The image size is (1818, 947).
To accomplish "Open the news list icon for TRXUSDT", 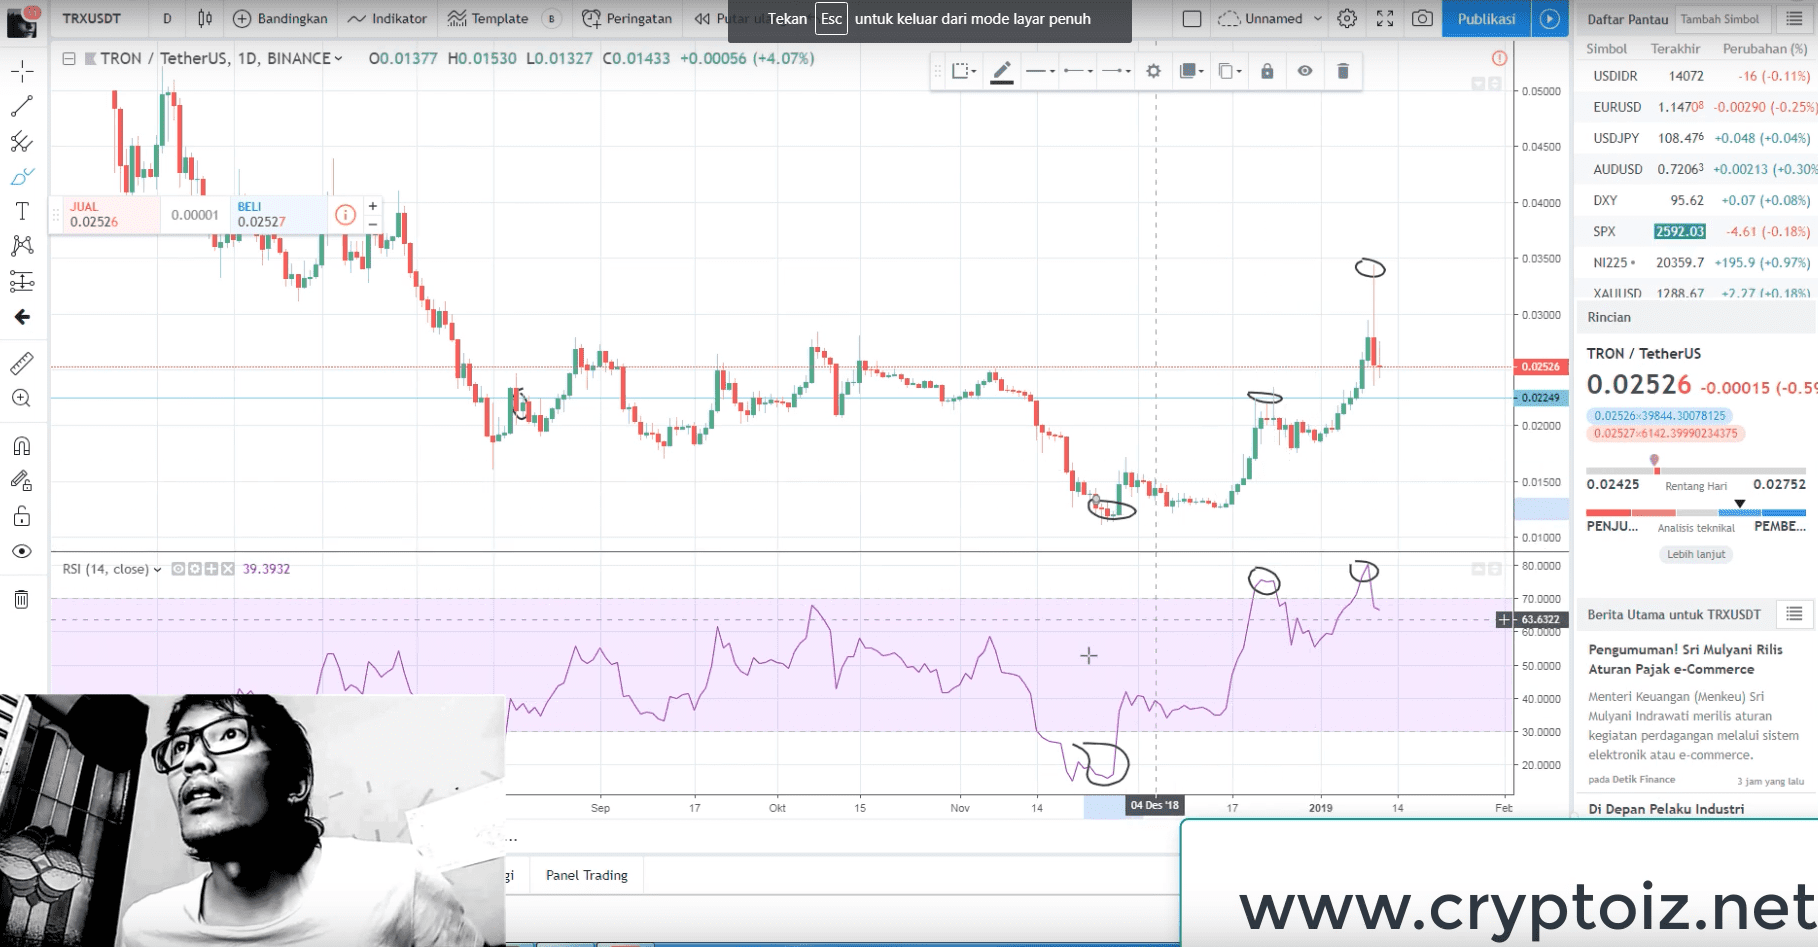I will pyautogui.click(x=1794, y=614).
